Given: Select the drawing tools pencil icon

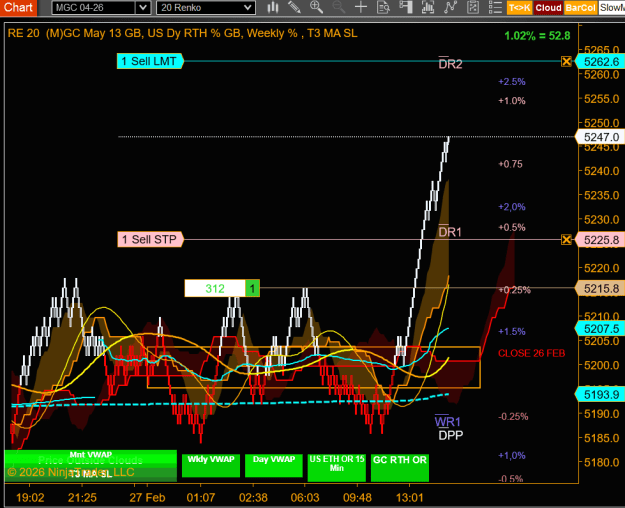Looking at the screenshot, I should point(294,7).
